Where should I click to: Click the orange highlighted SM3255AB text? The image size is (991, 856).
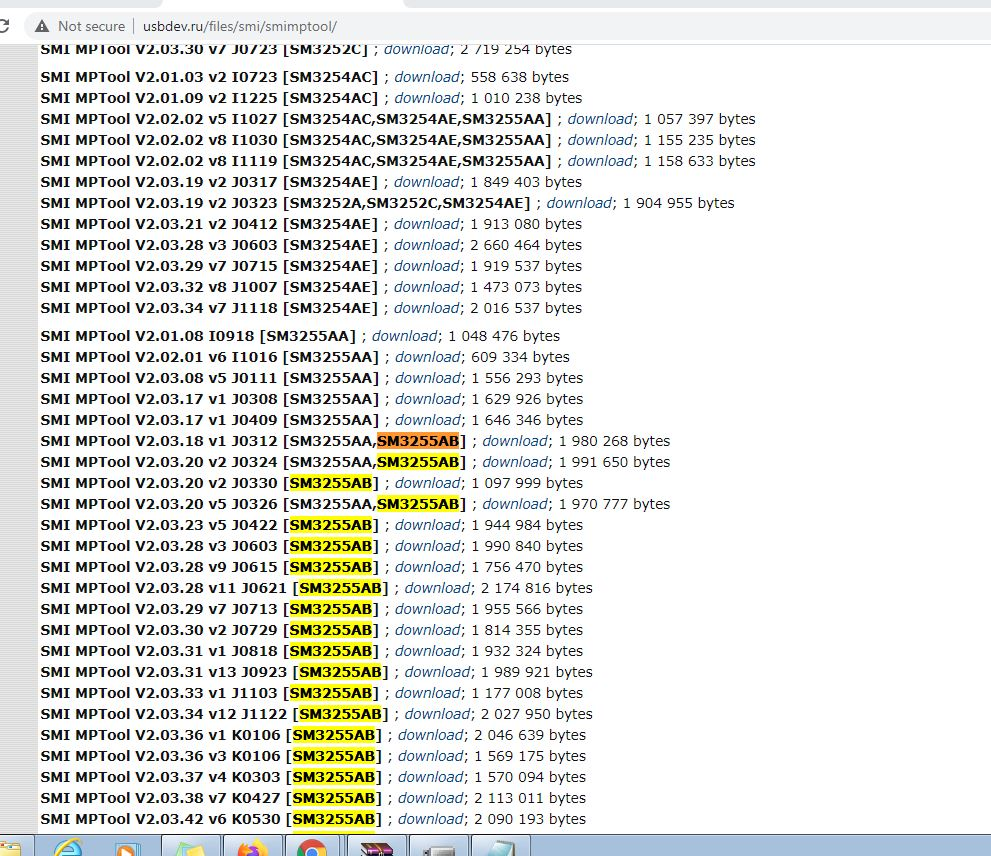[419, 441]
